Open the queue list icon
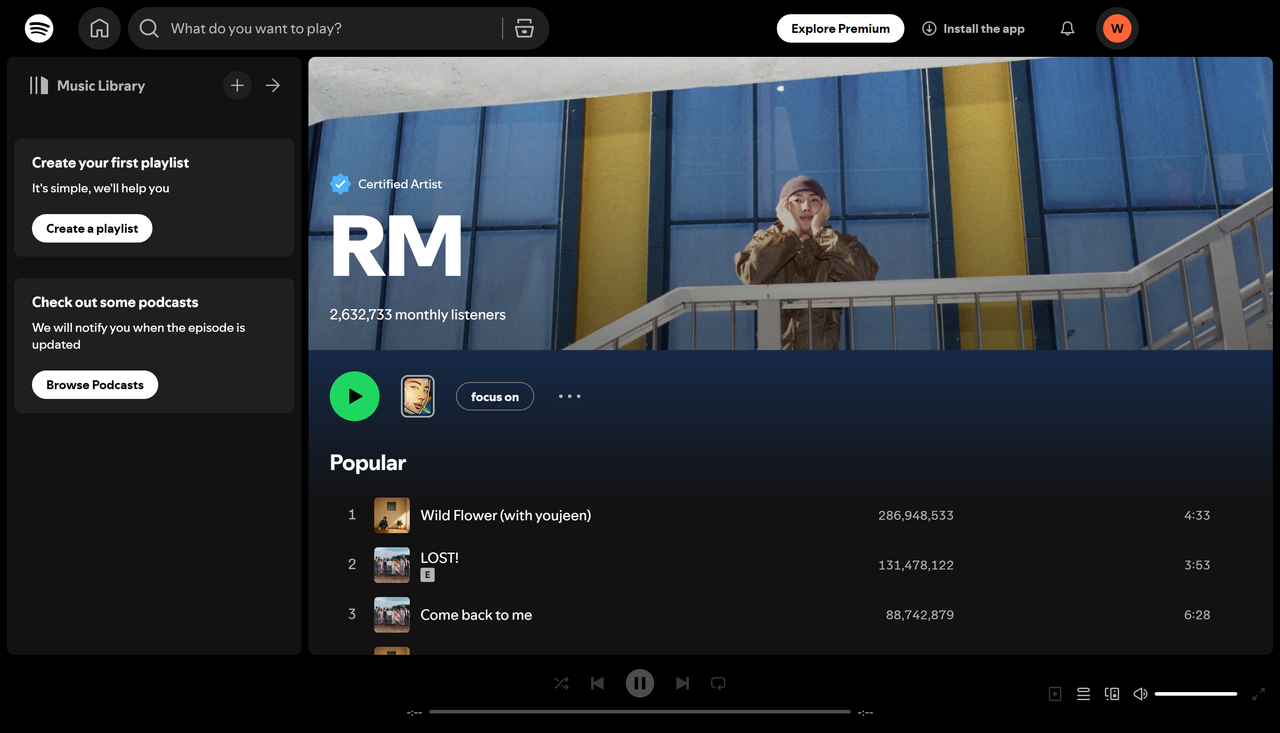This screenshot has height=733, width=1280. 1083,694
